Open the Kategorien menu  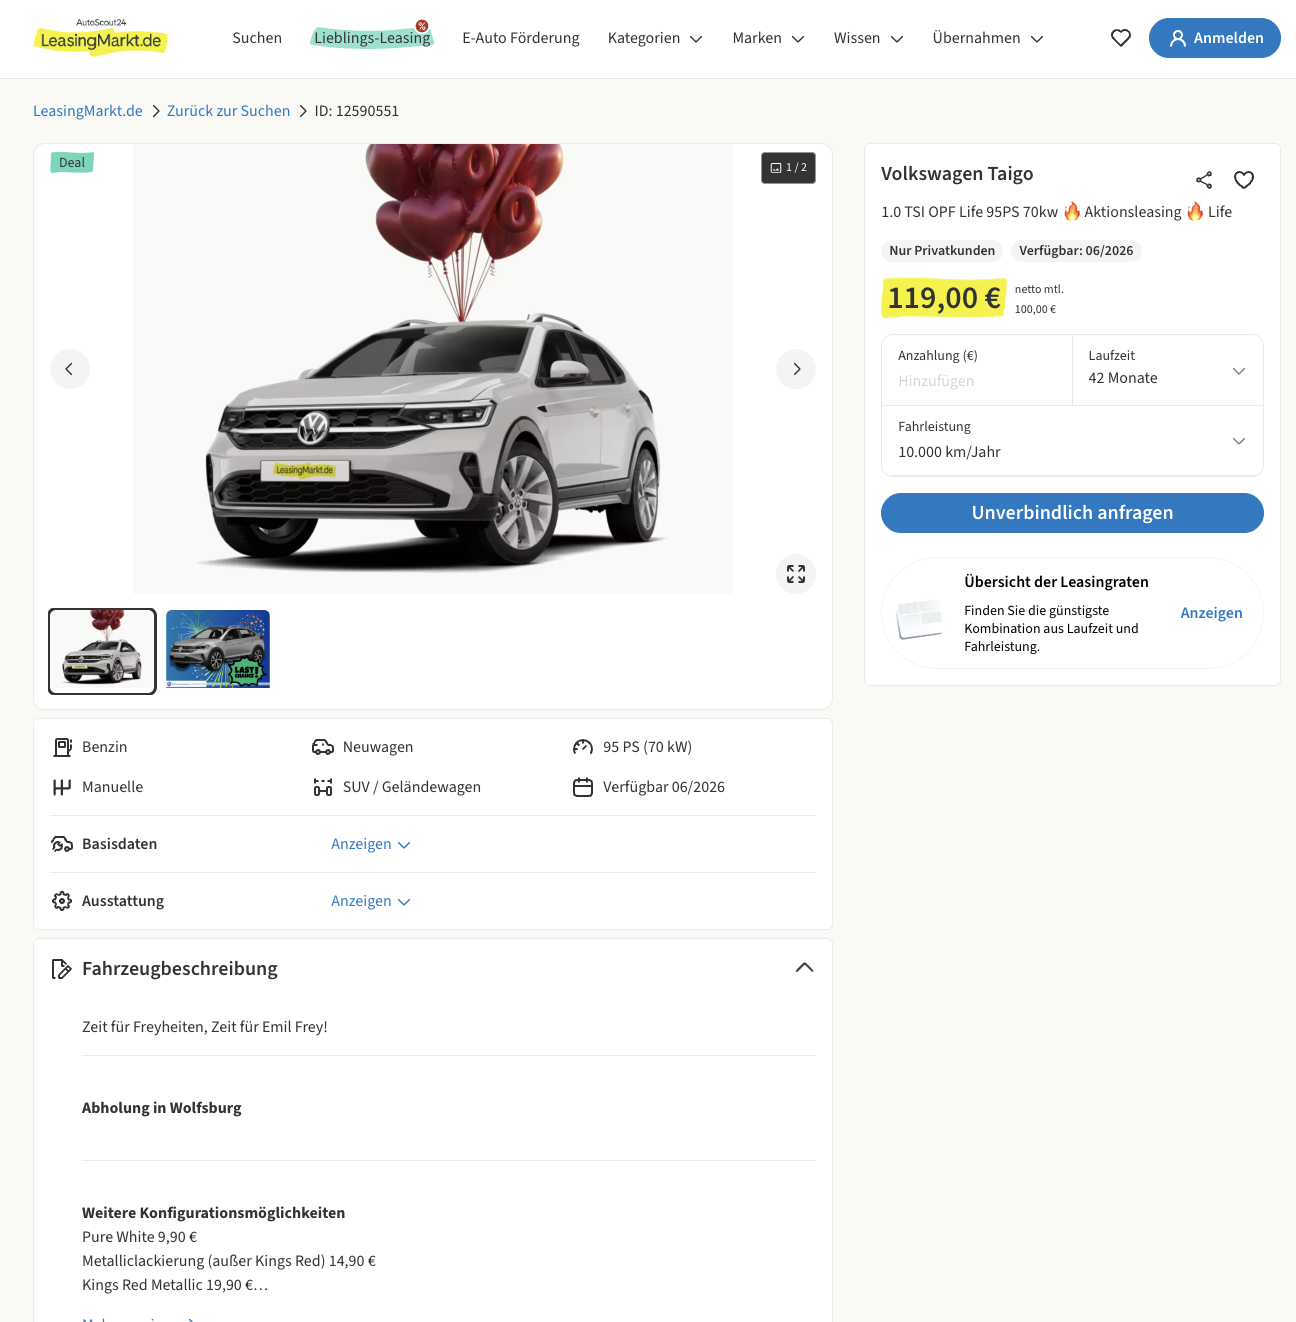(655, 38)
